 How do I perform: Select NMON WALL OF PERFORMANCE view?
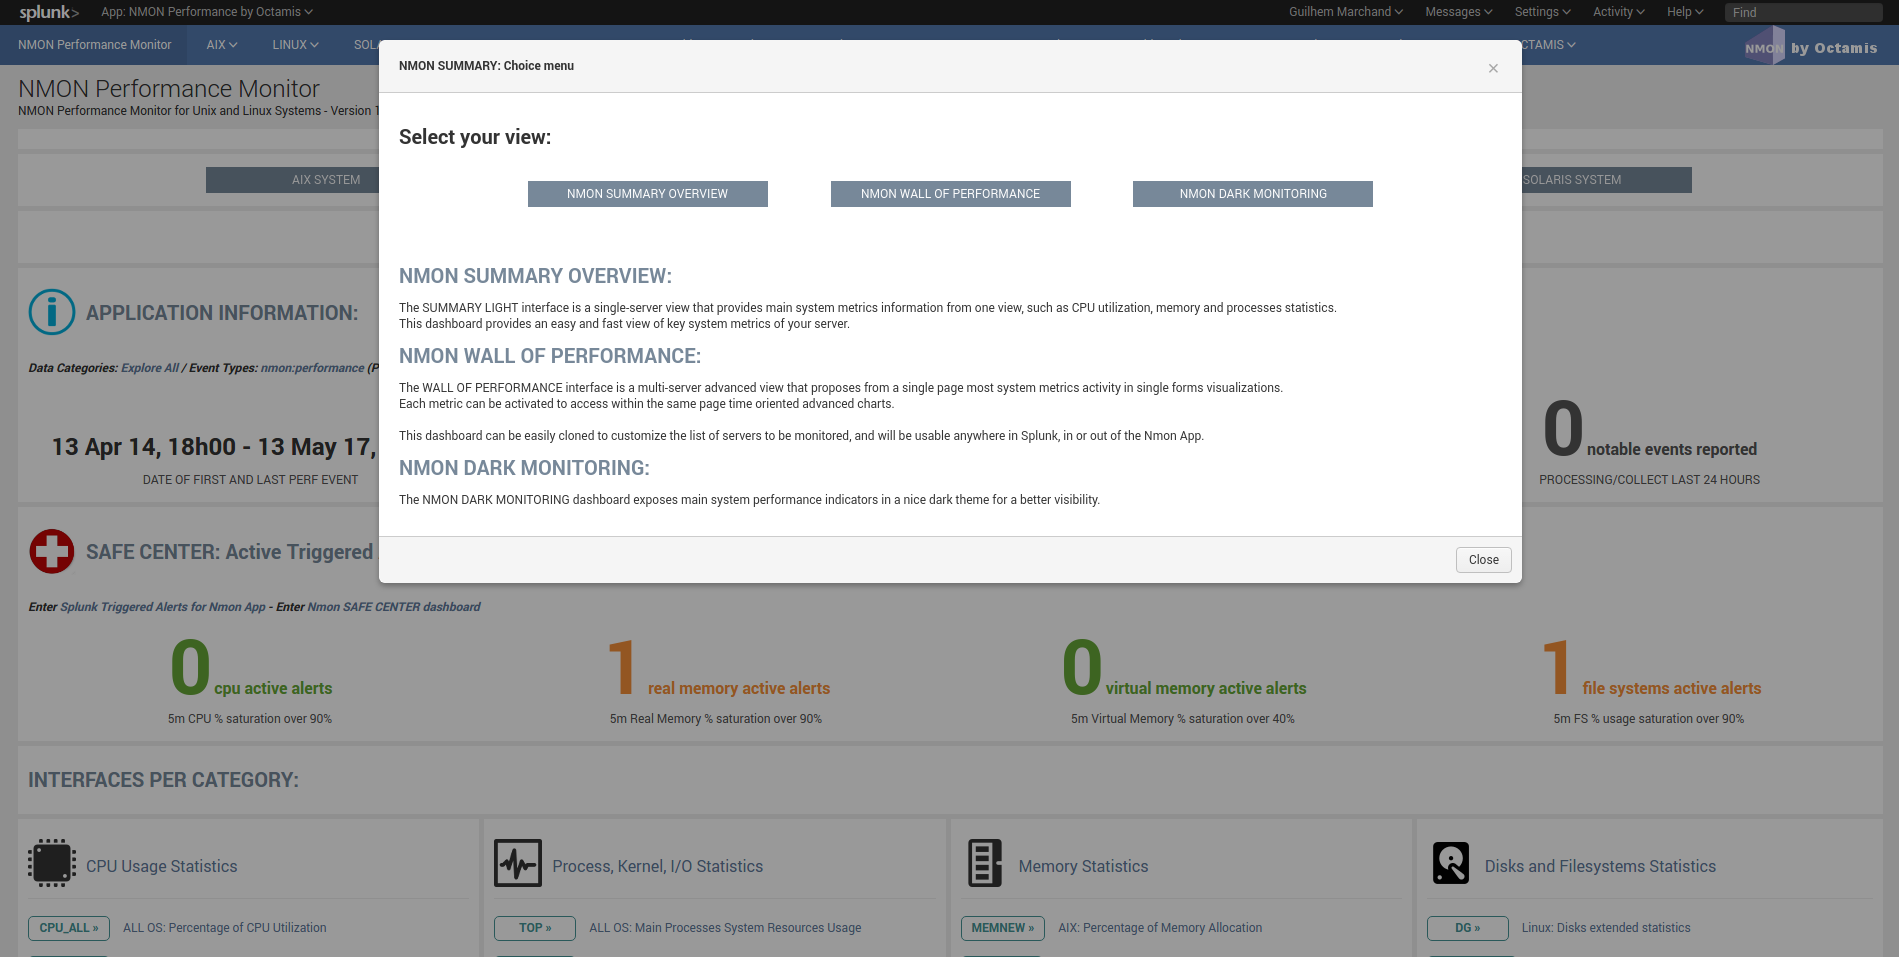pos(950,193)
